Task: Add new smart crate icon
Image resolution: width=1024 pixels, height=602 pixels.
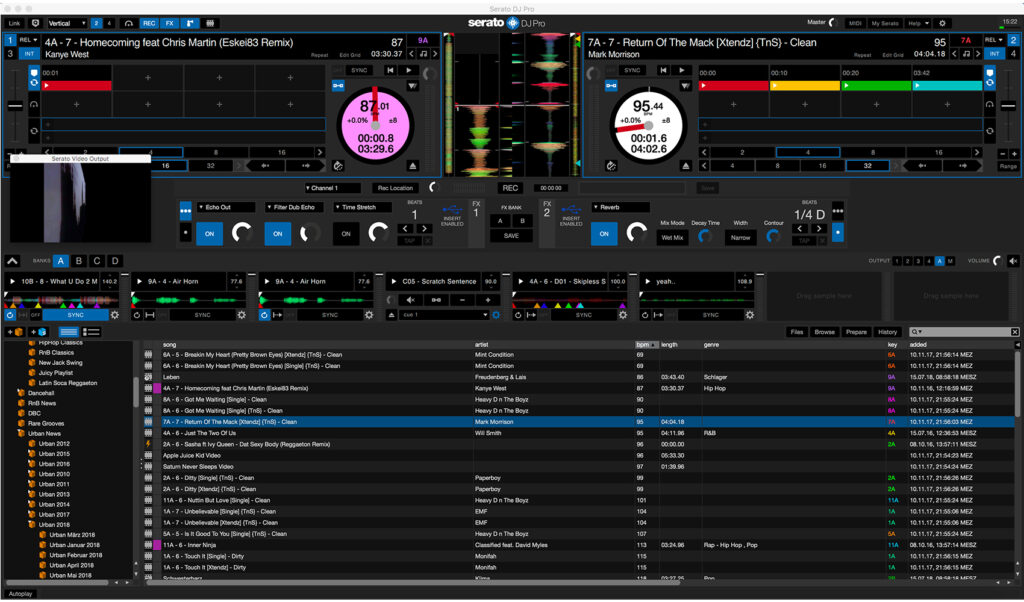Action: tap(39, 332)
